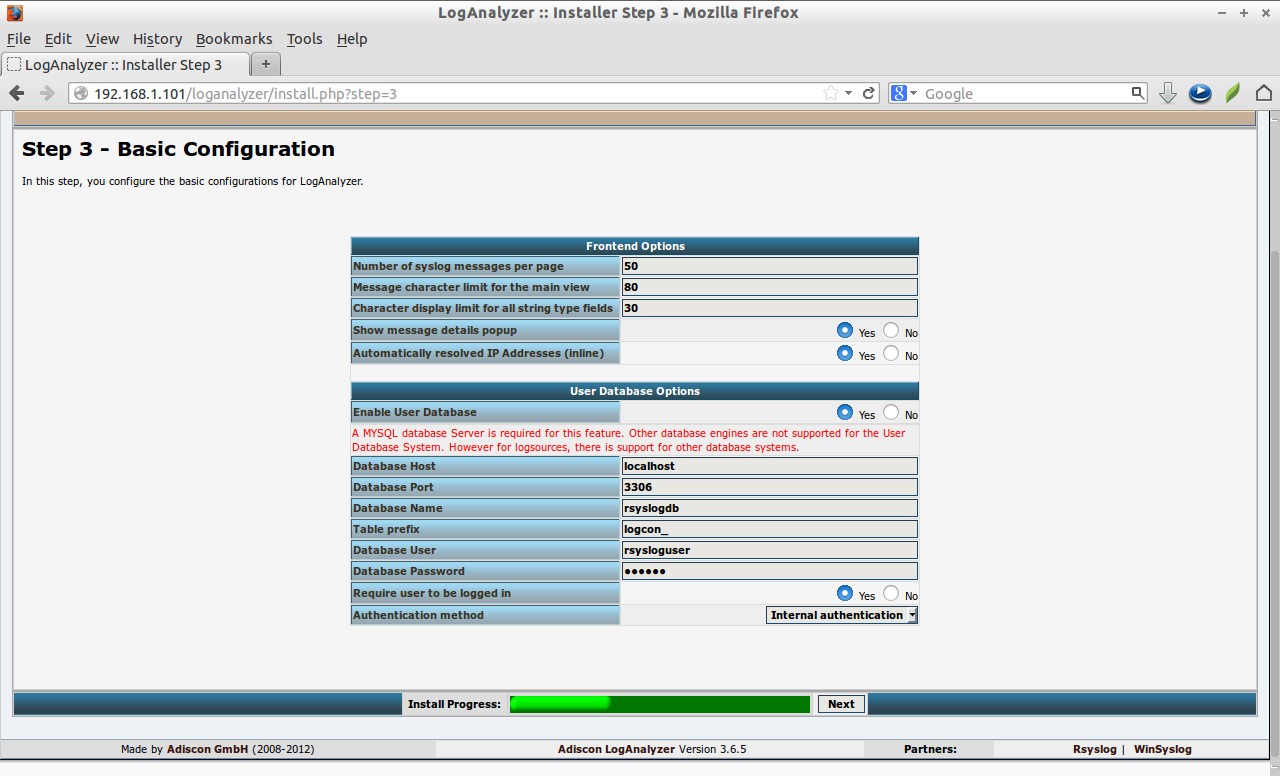Viewport: 1280px width, 776px height.
Task: Select Yes for Show message details popup
Action: 845,330
